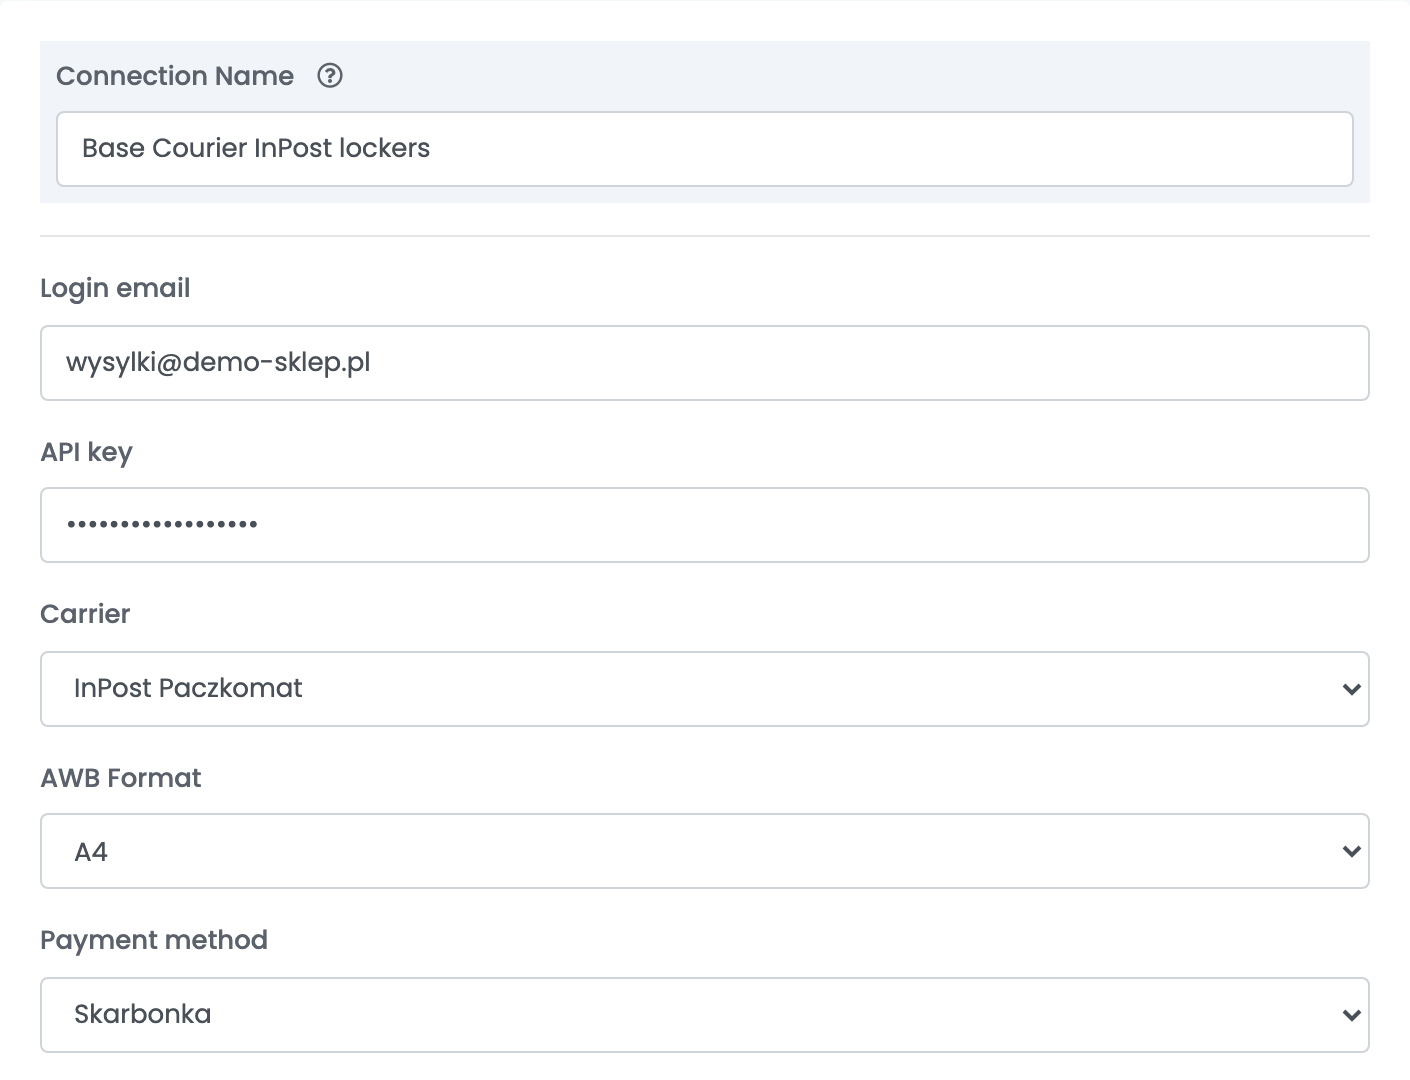Click the 'API key' label

coord(86,453)
